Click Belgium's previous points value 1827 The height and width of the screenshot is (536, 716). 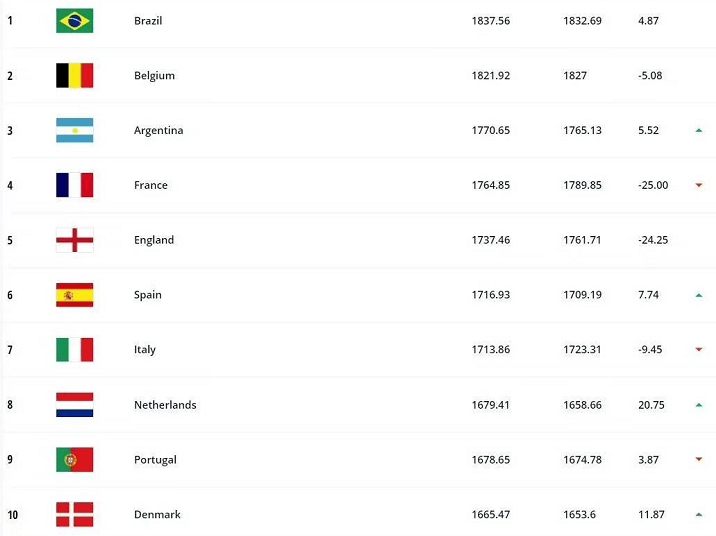tap(575, 76)
